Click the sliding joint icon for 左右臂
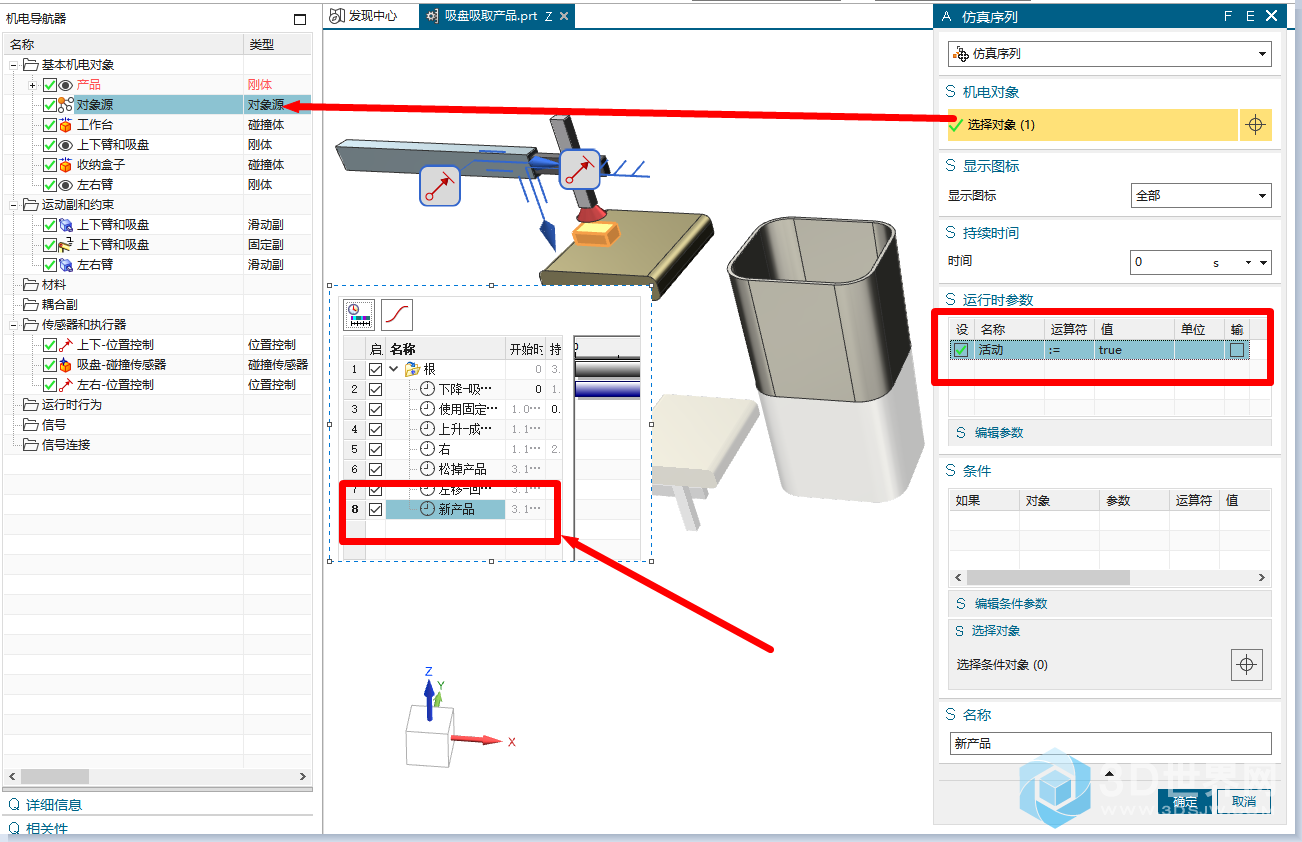 click(66, 265)
